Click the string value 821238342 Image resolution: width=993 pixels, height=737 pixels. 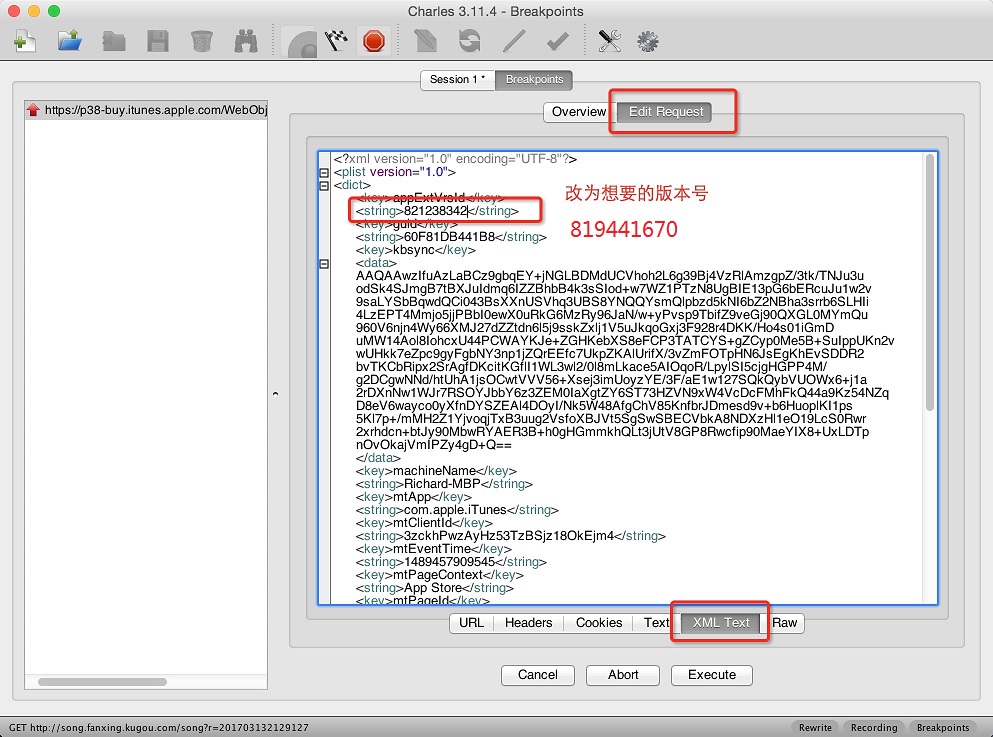[x=436, y=211]
